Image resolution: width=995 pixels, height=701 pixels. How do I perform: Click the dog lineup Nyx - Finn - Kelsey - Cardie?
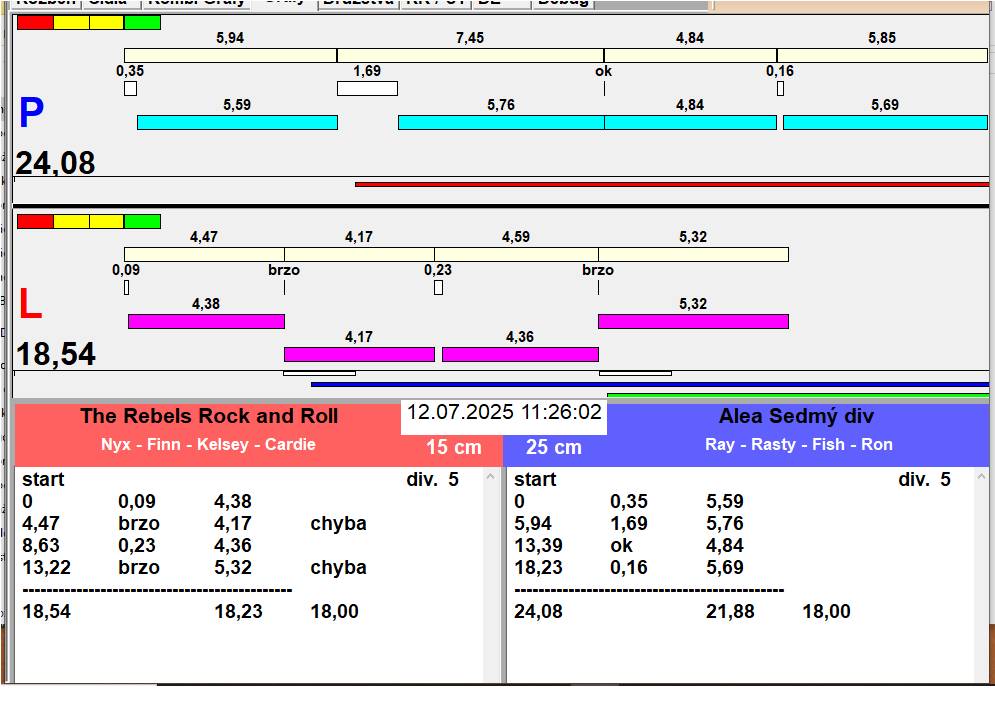pyautogui.click(x=208, y=444)
